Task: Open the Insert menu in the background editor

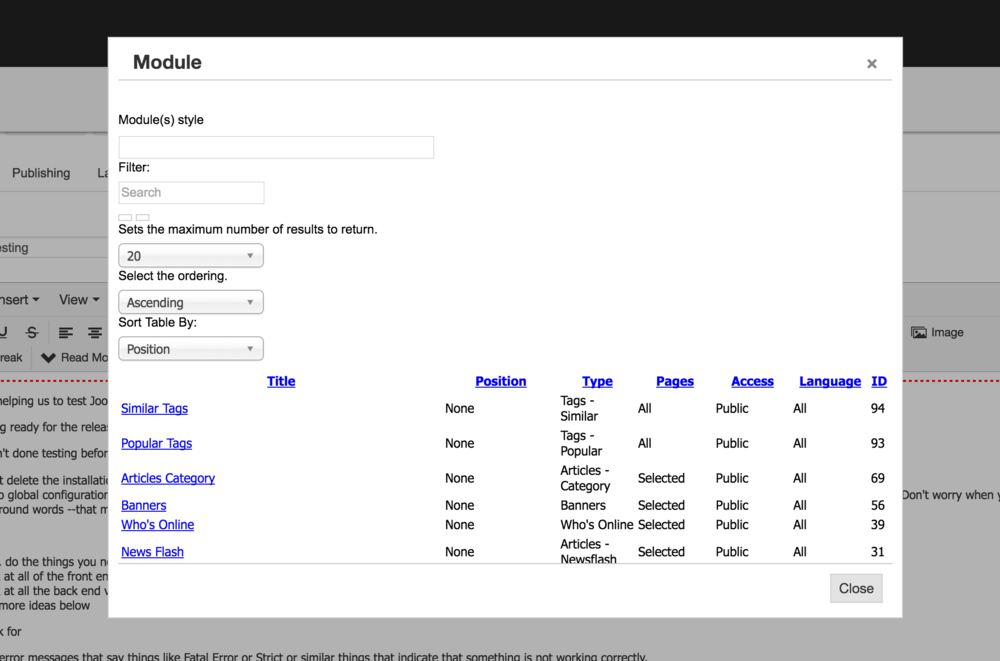Action: (x=19, y=300)
